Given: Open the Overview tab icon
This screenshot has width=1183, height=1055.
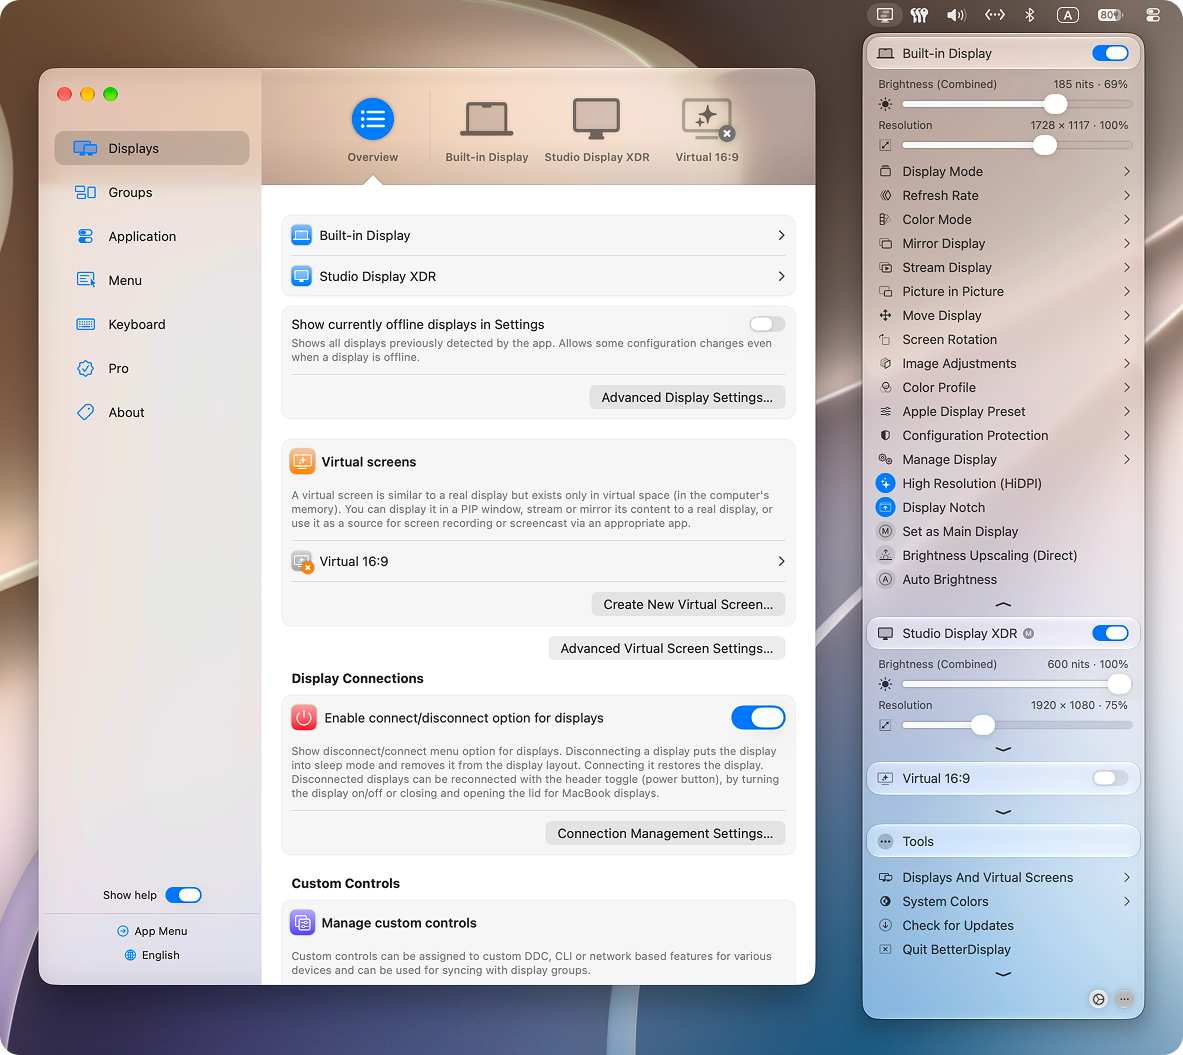Looking at the screenshot, I should pyautogui.click(x=373, y=119).
